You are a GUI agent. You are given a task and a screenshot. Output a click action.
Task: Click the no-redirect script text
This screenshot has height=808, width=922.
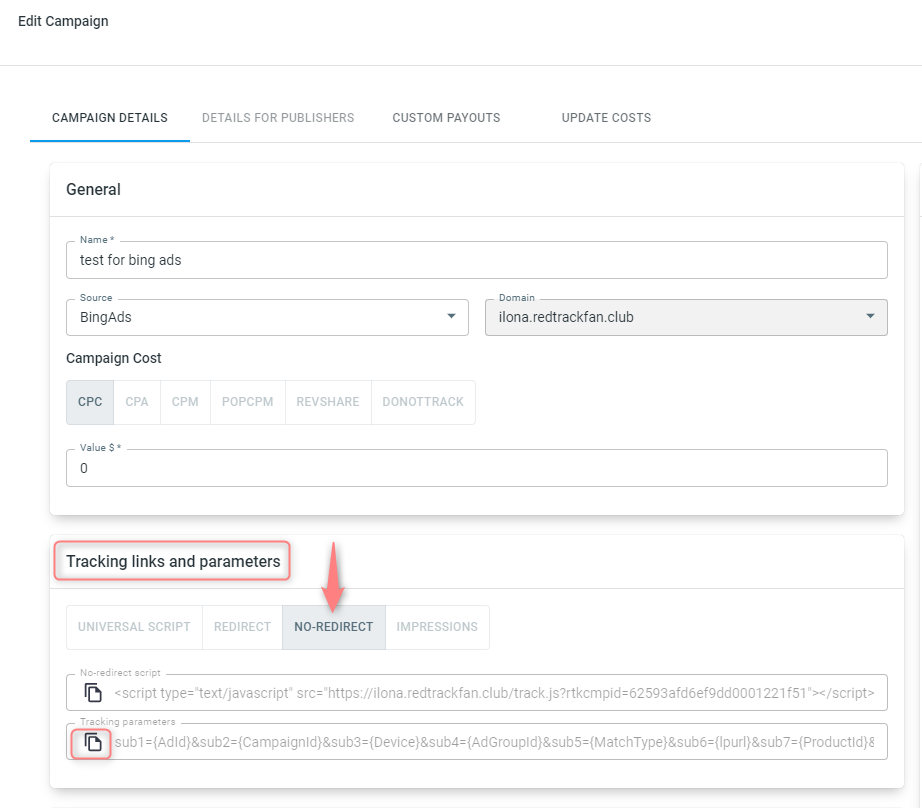click(x=494, y=693)
